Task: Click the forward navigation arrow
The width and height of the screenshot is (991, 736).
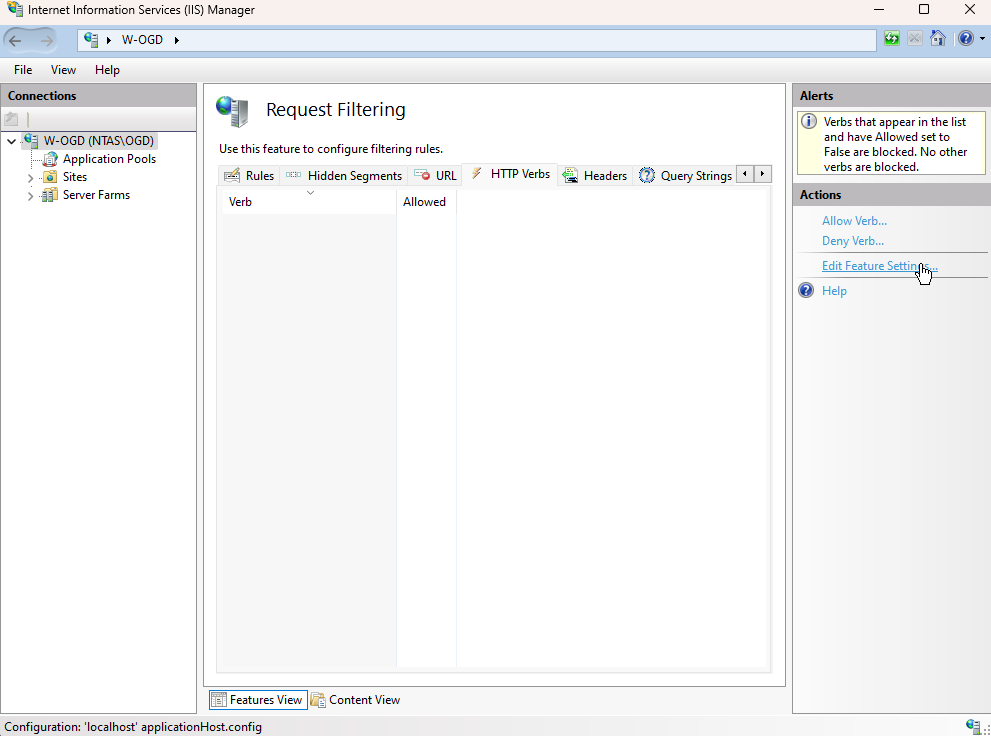Action: (x=45, y=39)
